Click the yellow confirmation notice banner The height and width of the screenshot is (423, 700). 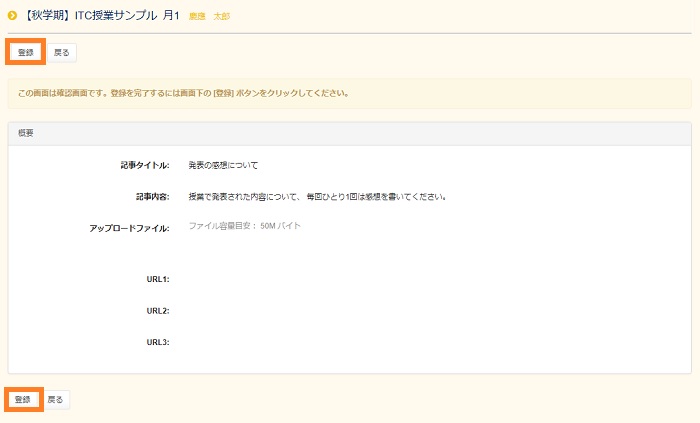click(349, 94)
